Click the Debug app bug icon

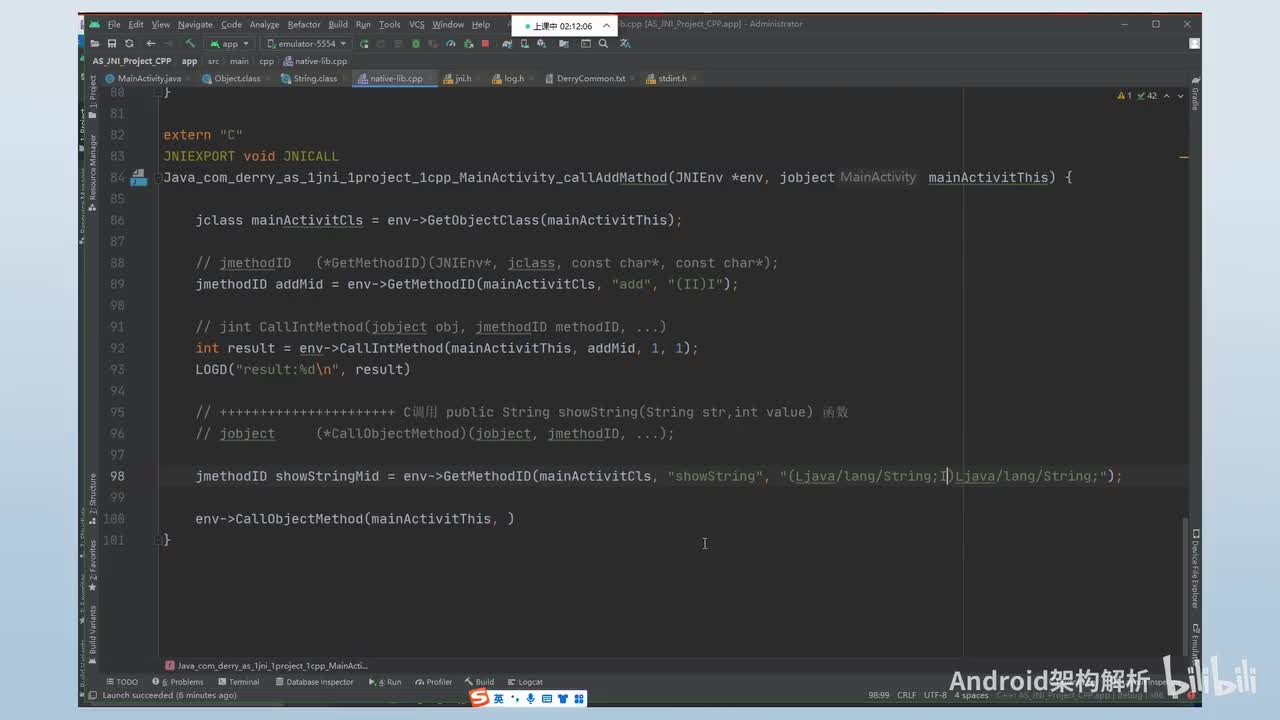tap(415, 44)
